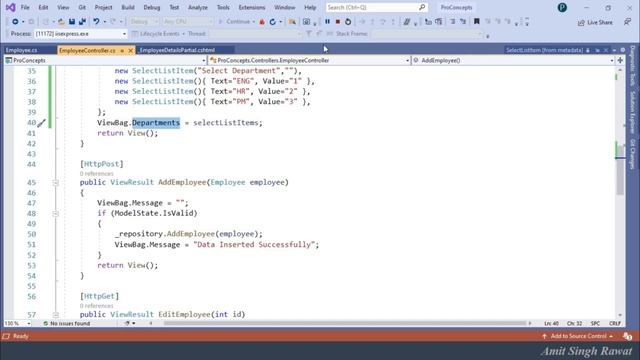Collapse the if block outline at line 48
640x360 pixels.
56,214
